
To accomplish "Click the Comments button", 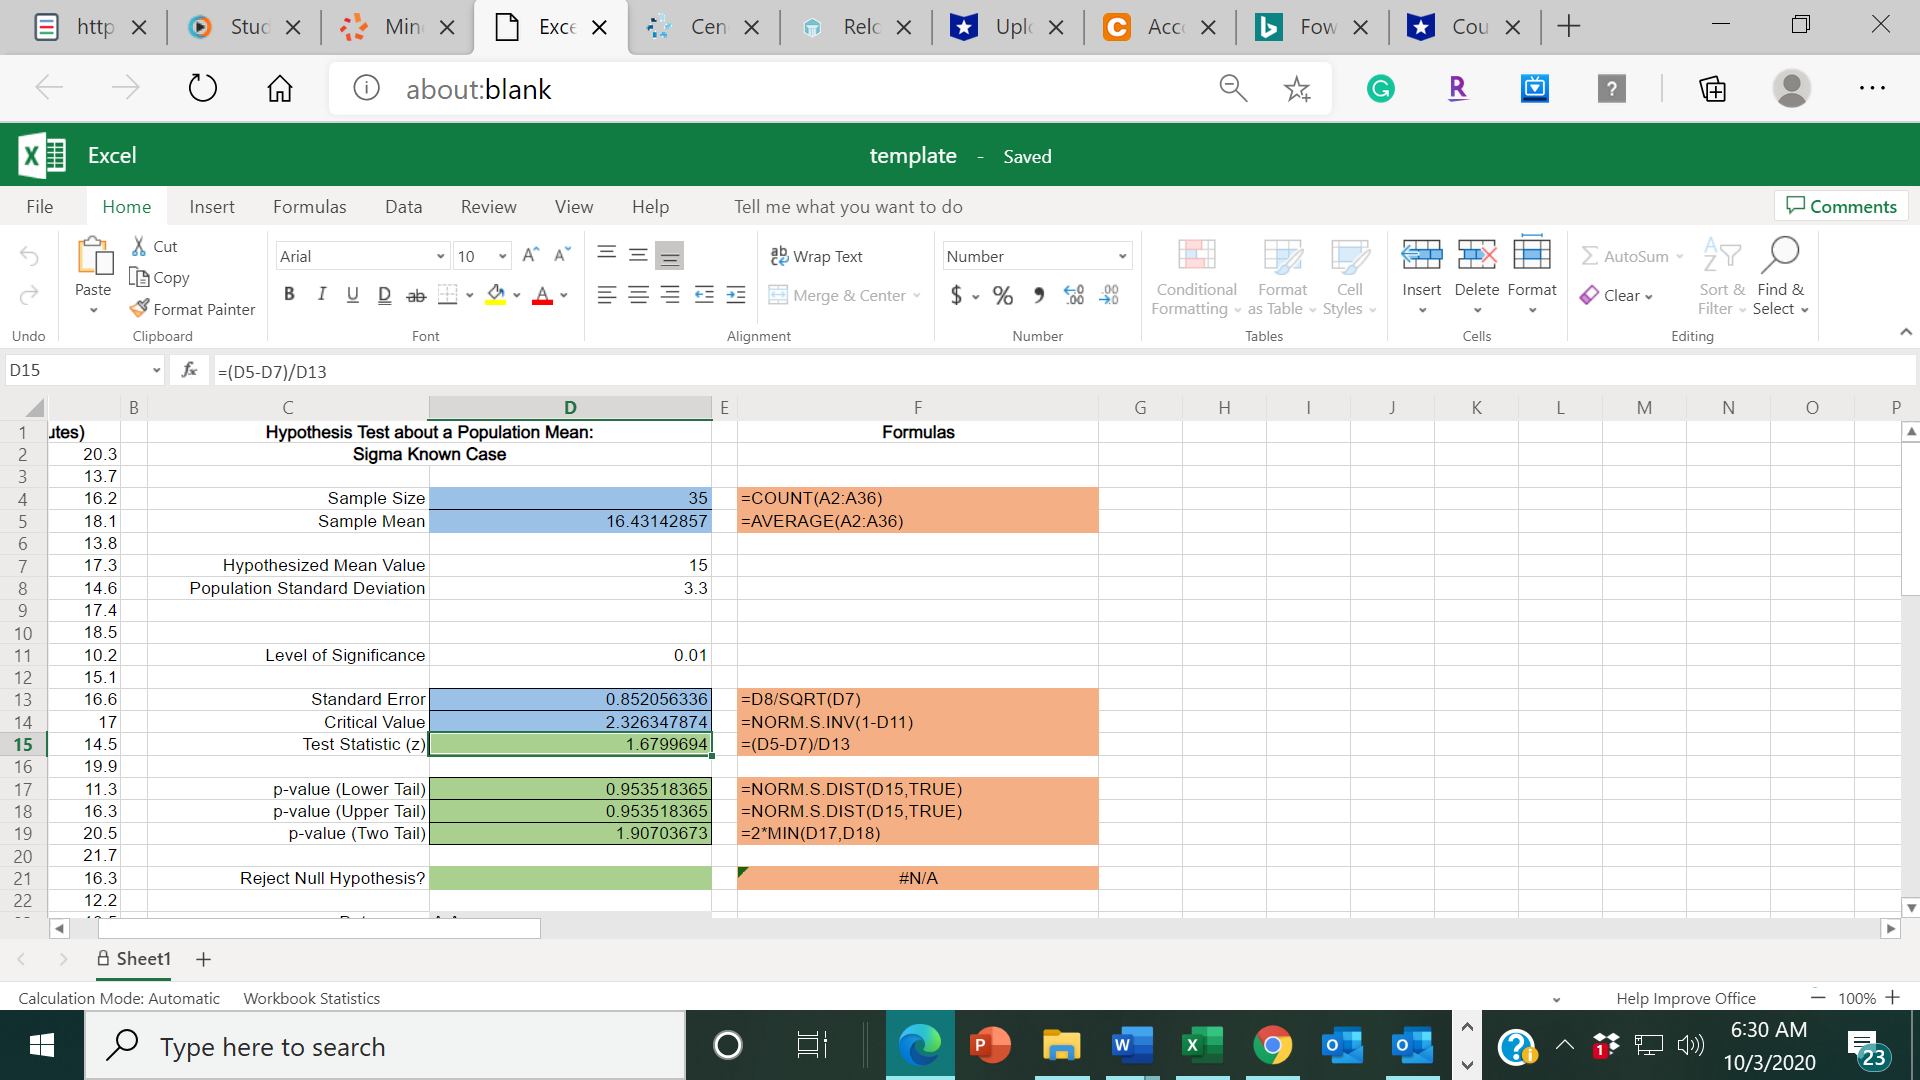I will point(1841,206).
